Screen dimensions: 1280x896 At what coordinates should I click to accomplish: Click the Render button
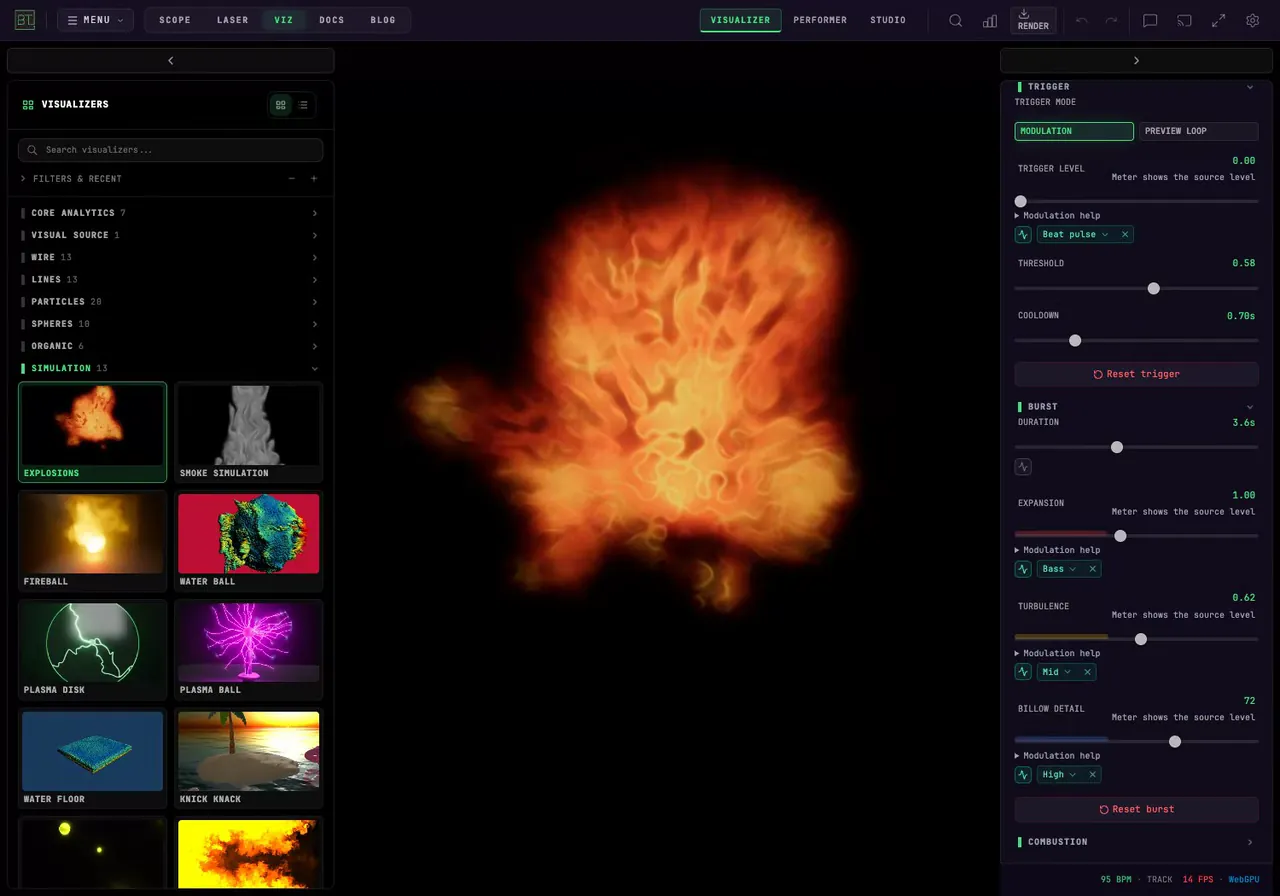[x=1033, y=20]
